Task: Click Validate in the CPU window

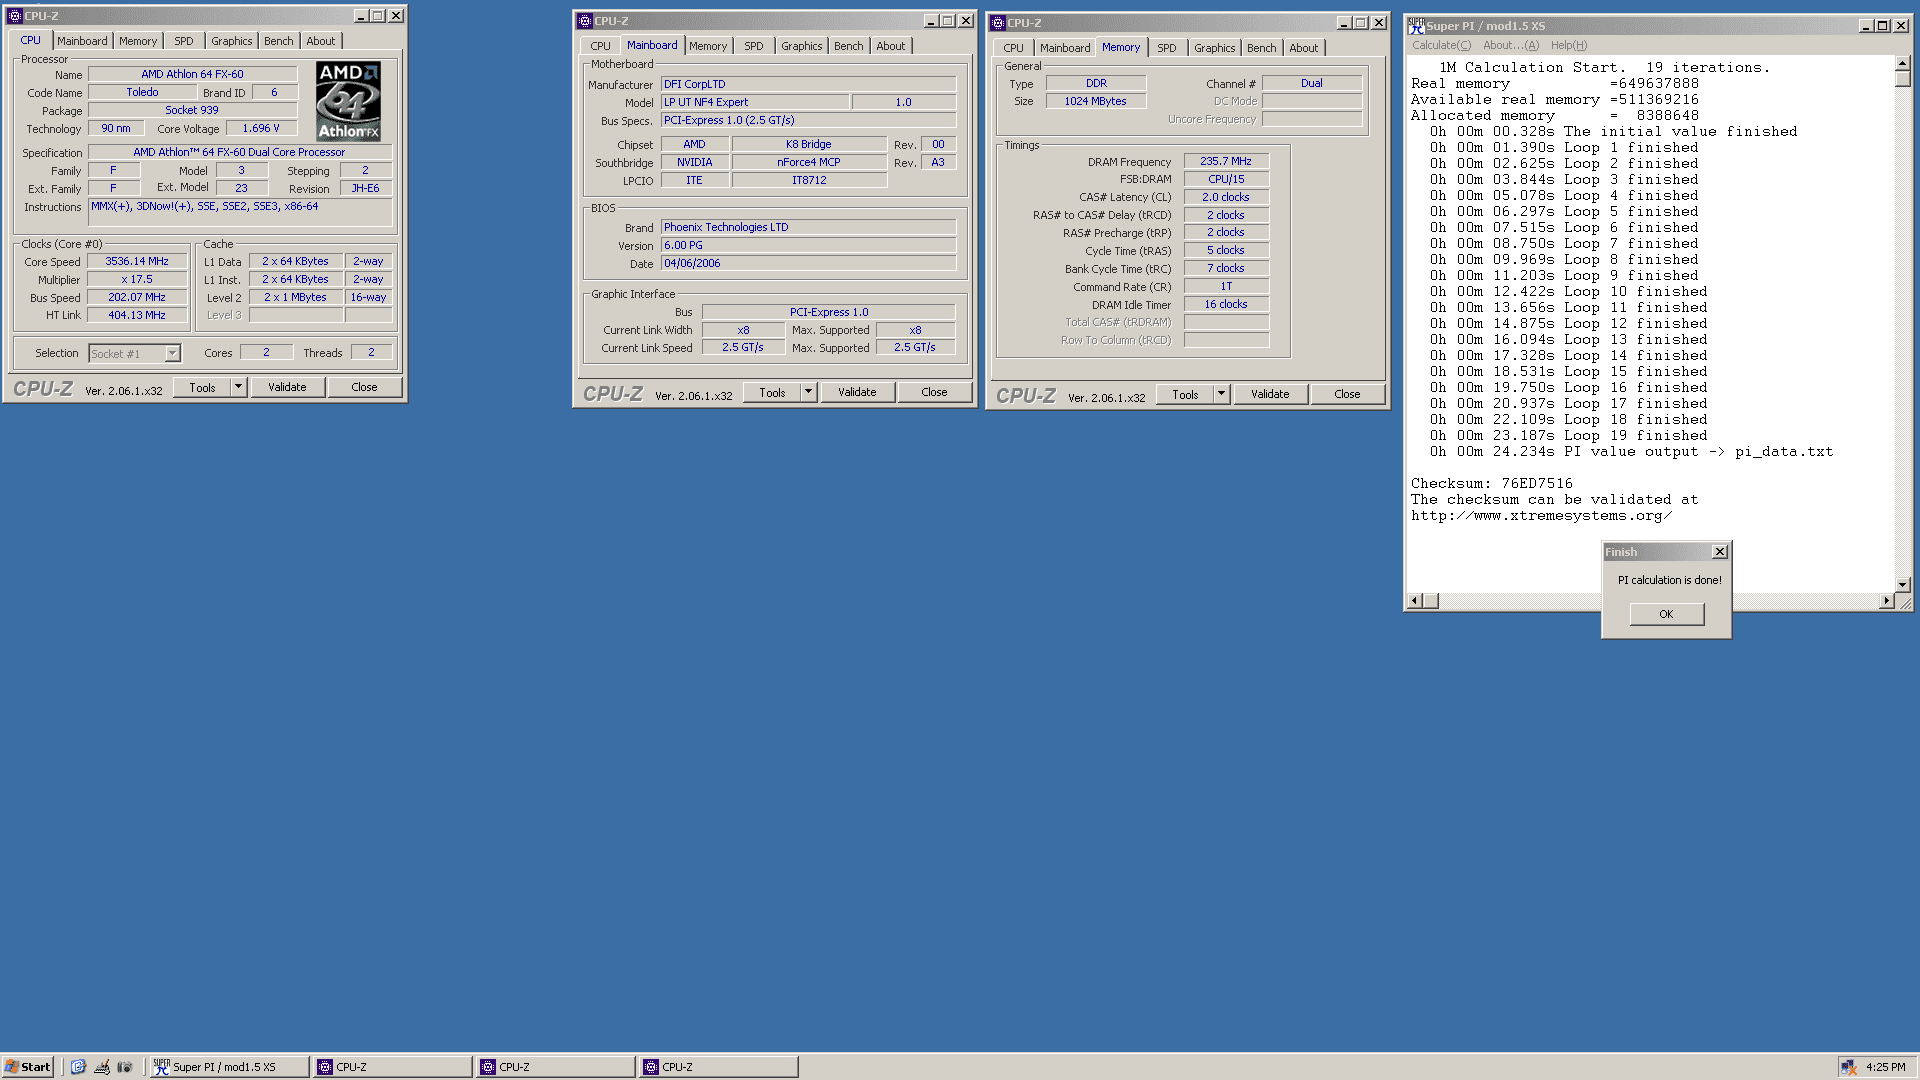Action: pyautogui.click(x=287, y=387)
